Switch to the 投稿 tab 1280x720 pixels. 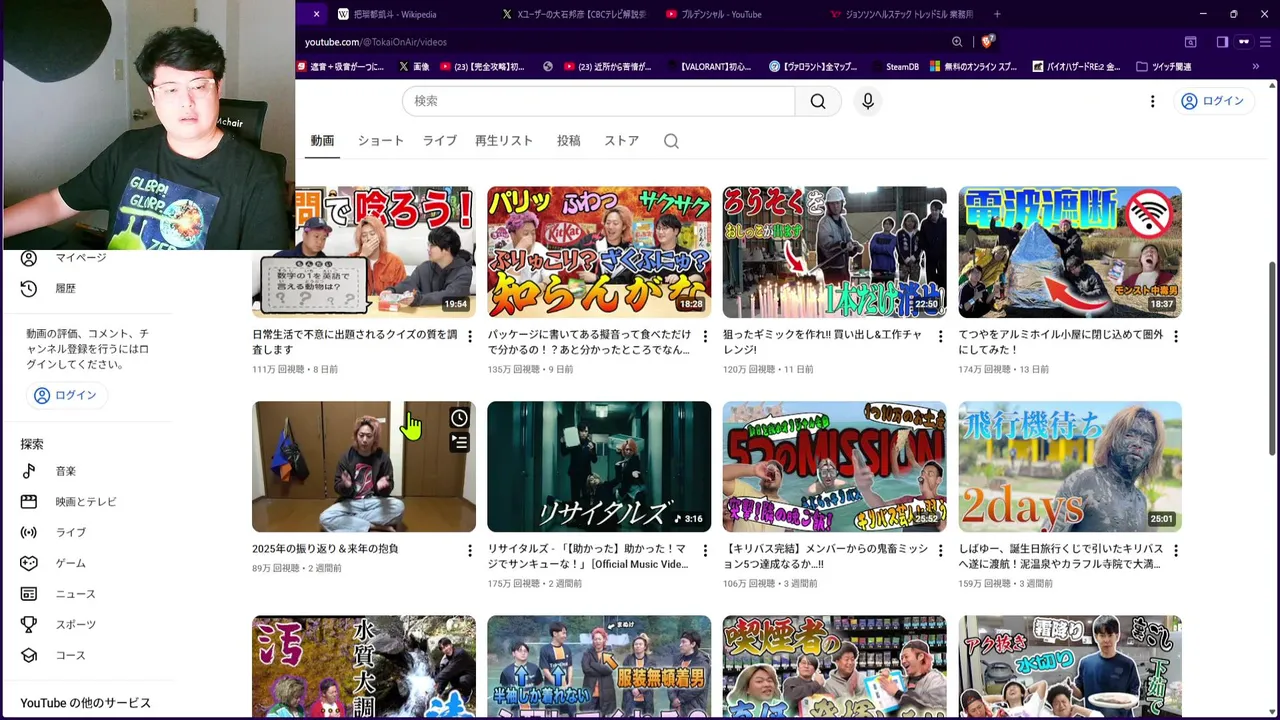[x=569, y=141]
